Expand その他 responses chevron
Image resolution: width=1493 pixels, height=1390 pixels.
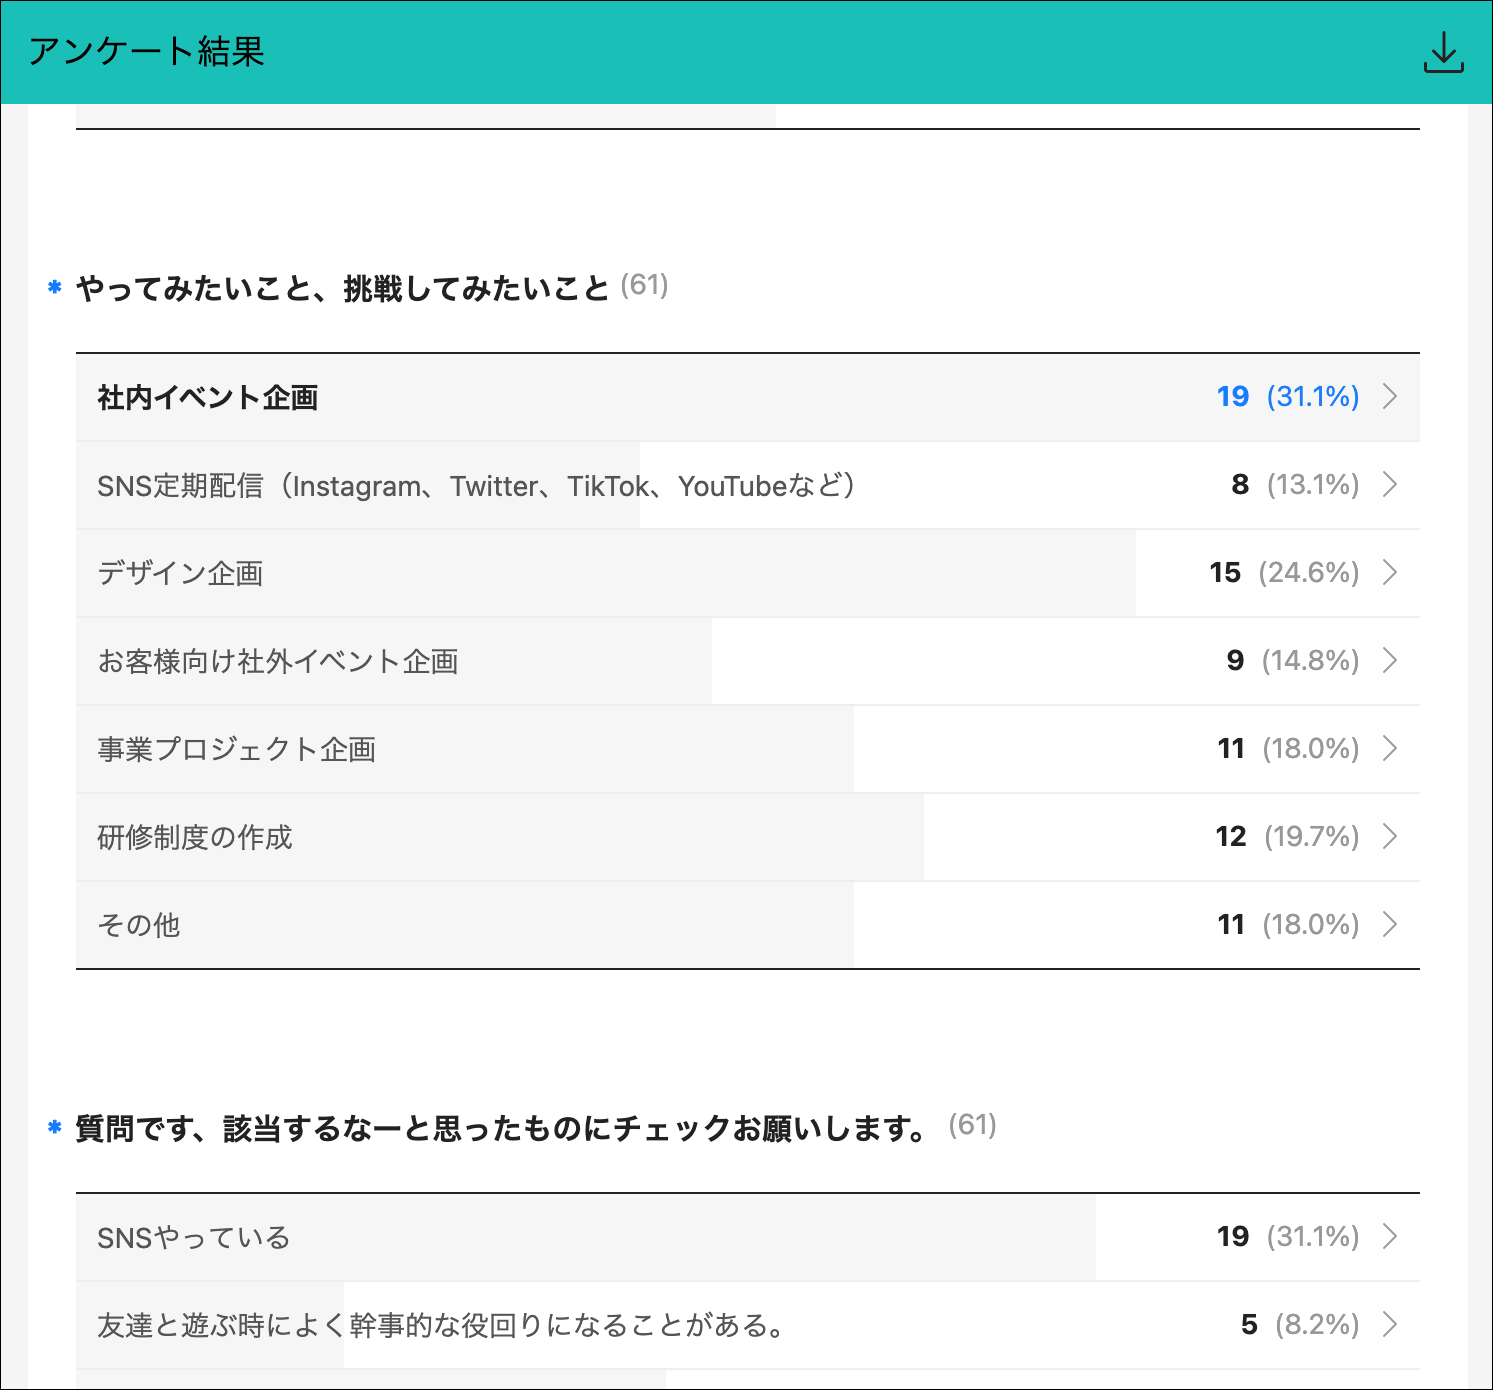(x=1389, y=925)
